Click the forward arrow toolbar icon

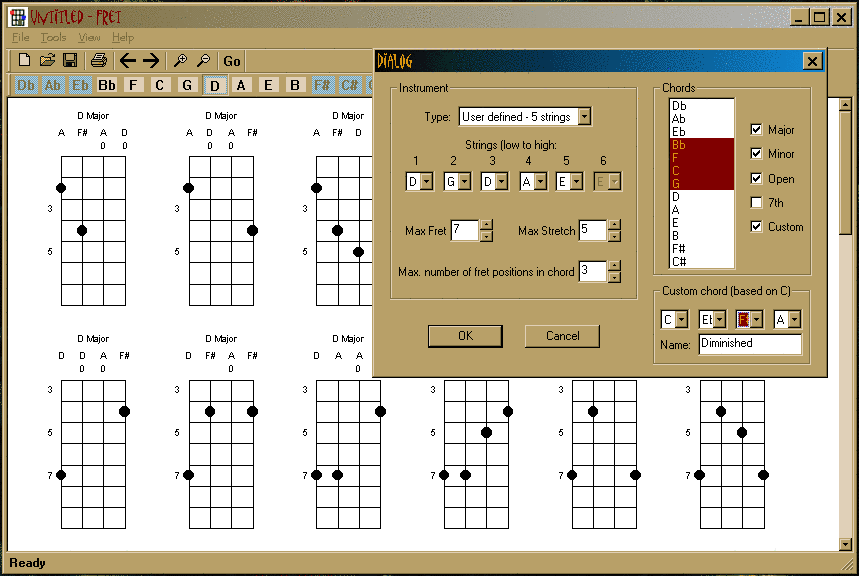coord(151,61)
